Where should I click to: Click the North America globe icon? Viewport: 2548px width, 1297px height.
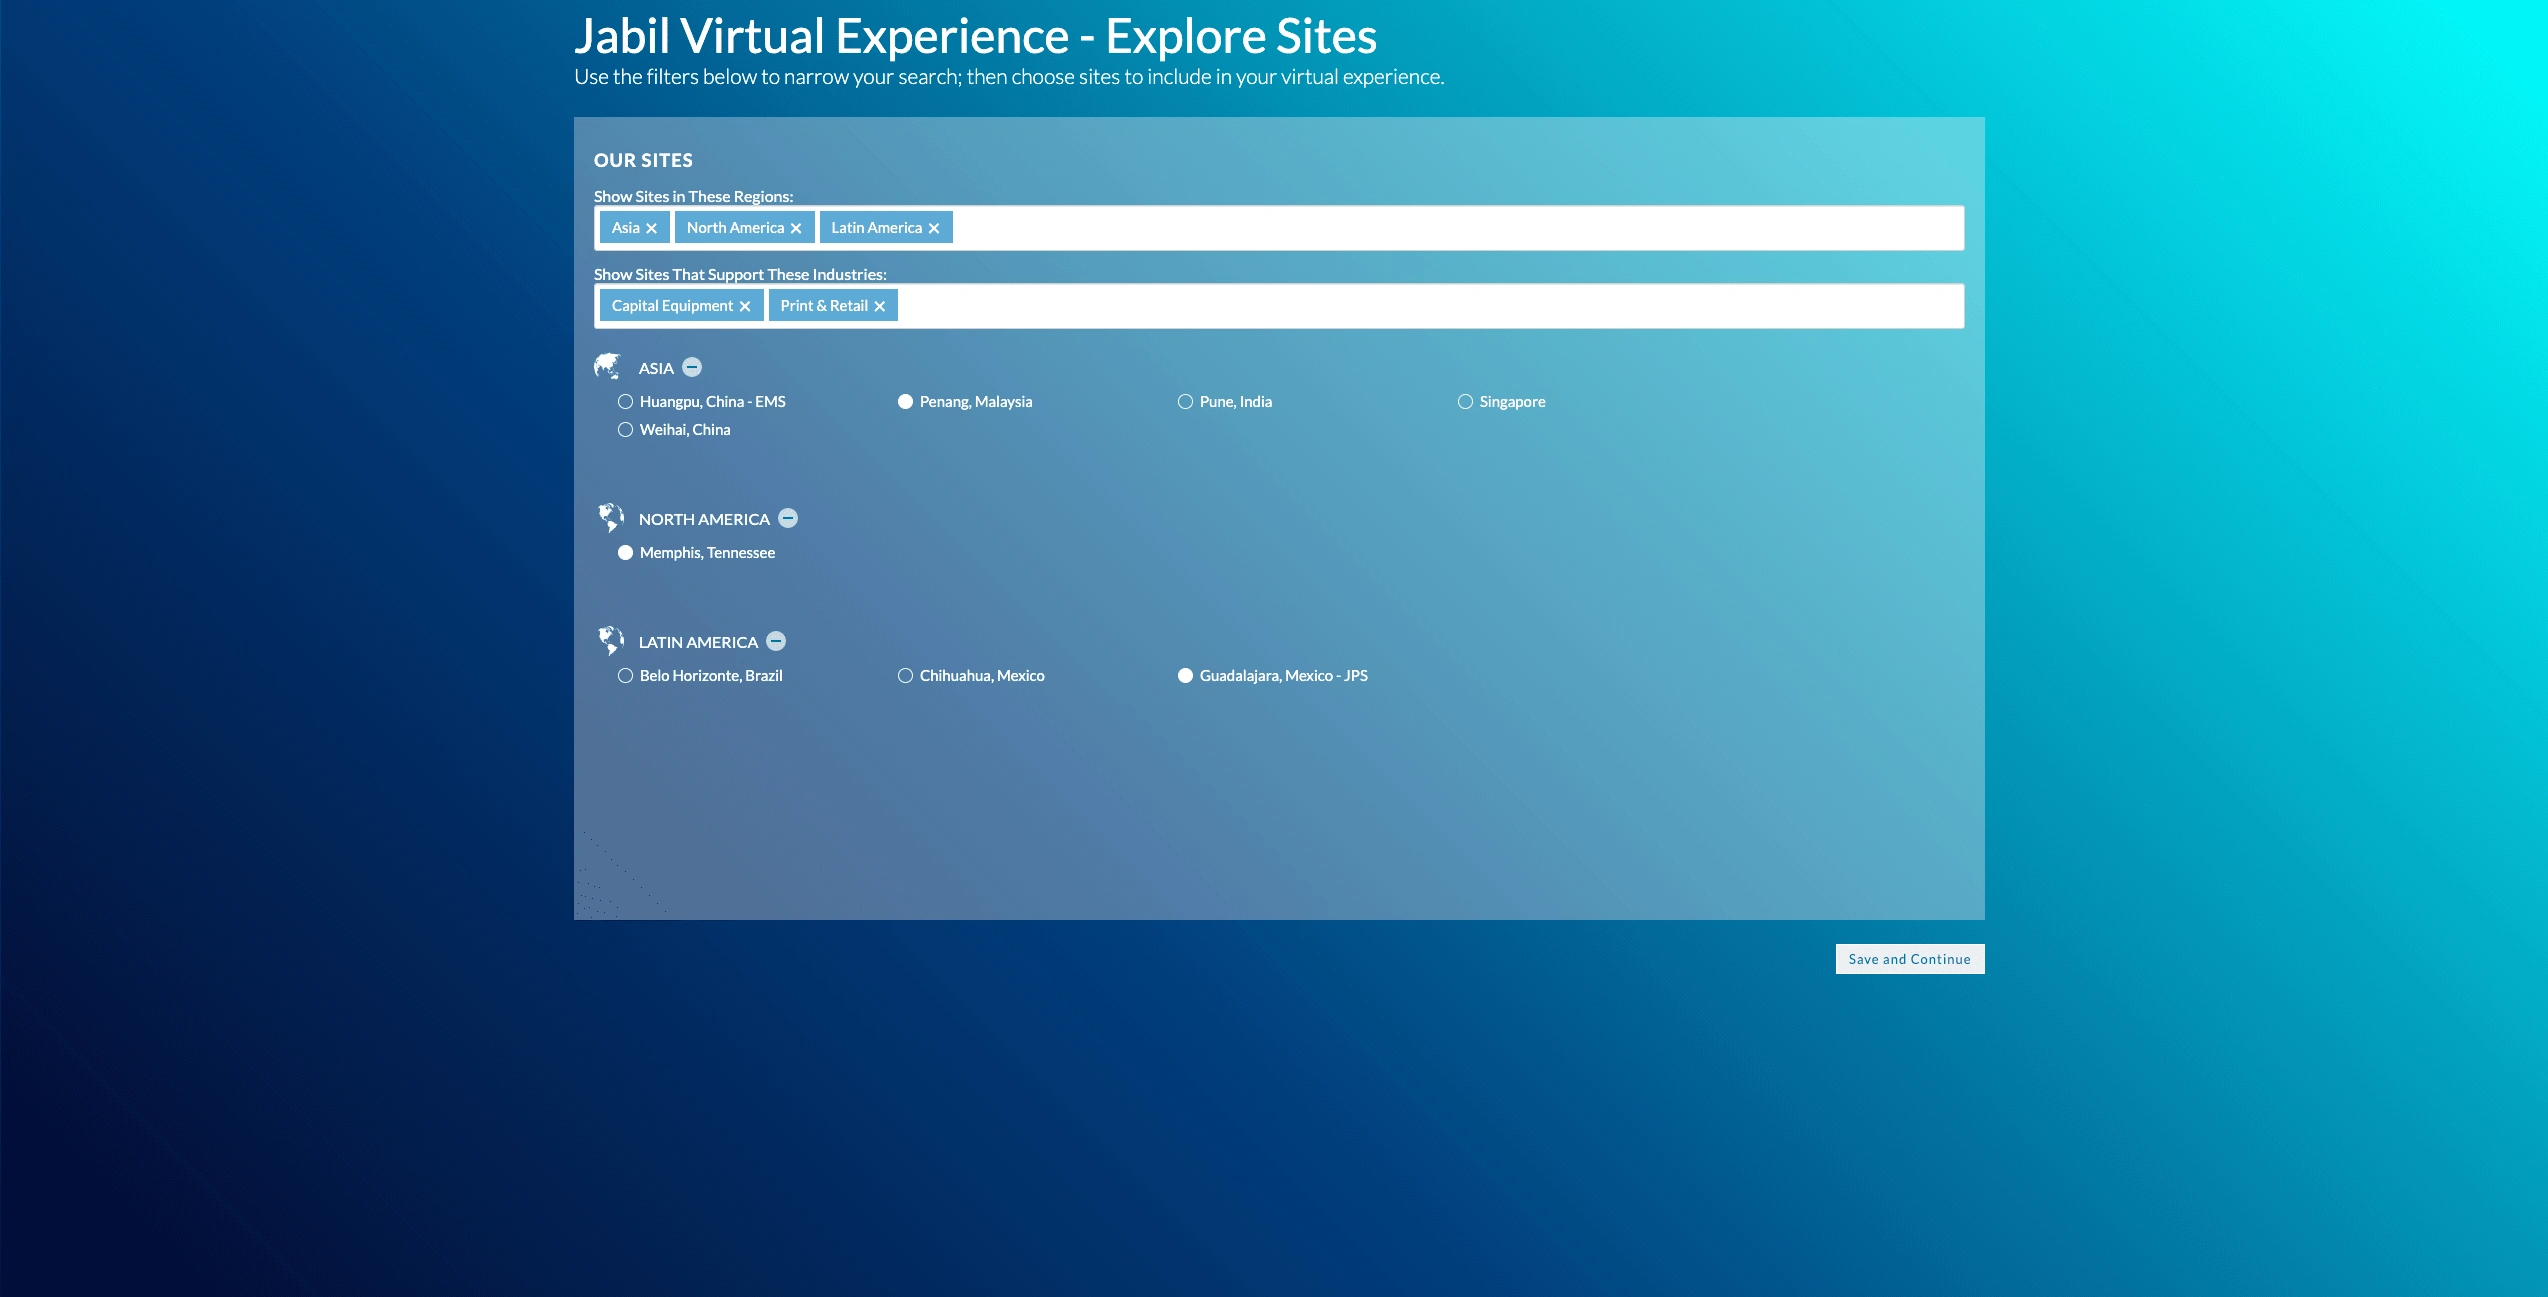[610, 517]
